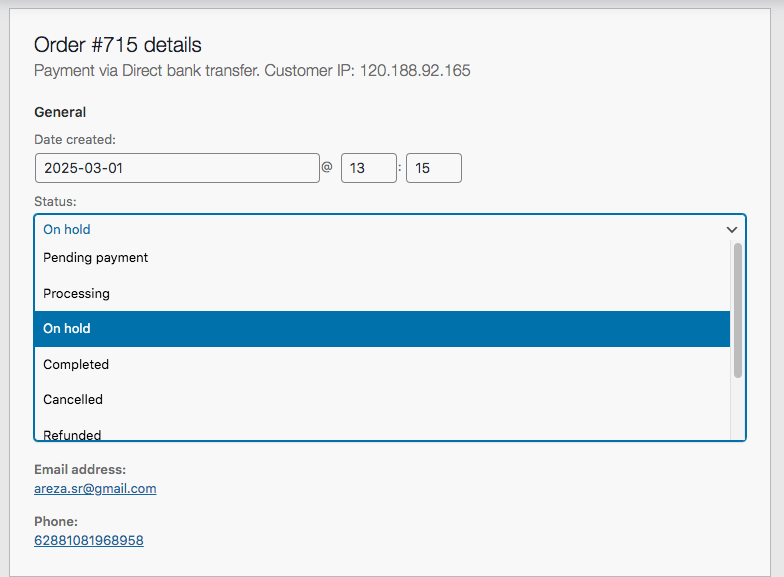The height and width of the screenshot is (577, 784).
Task: Focus the hour input showing 13
Action: (368, 168)
